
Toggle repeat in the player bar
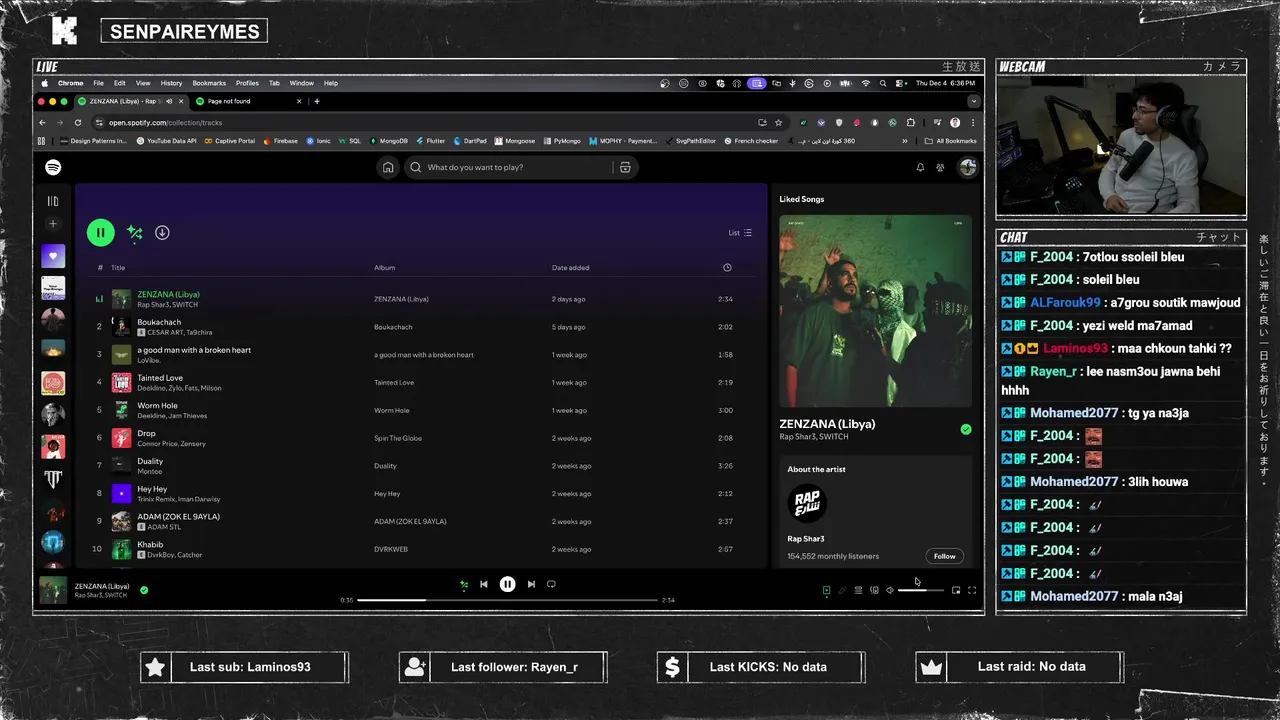click(x=551, y=584)
